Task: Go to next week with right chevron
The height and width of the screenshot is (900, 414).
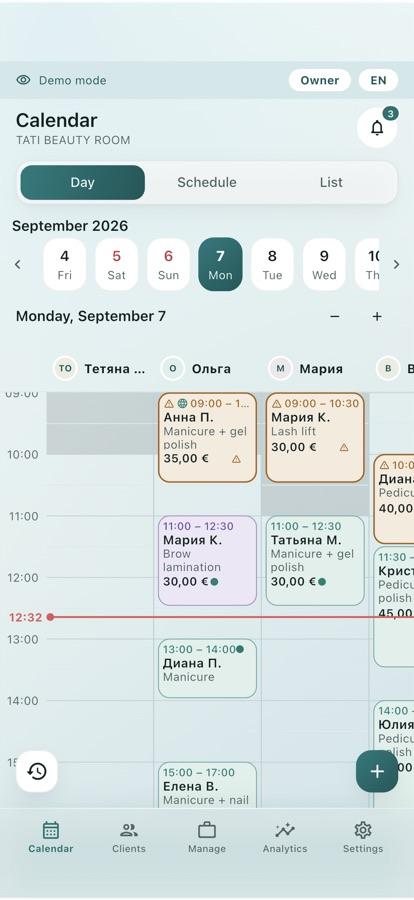Action: pos(396,264)
